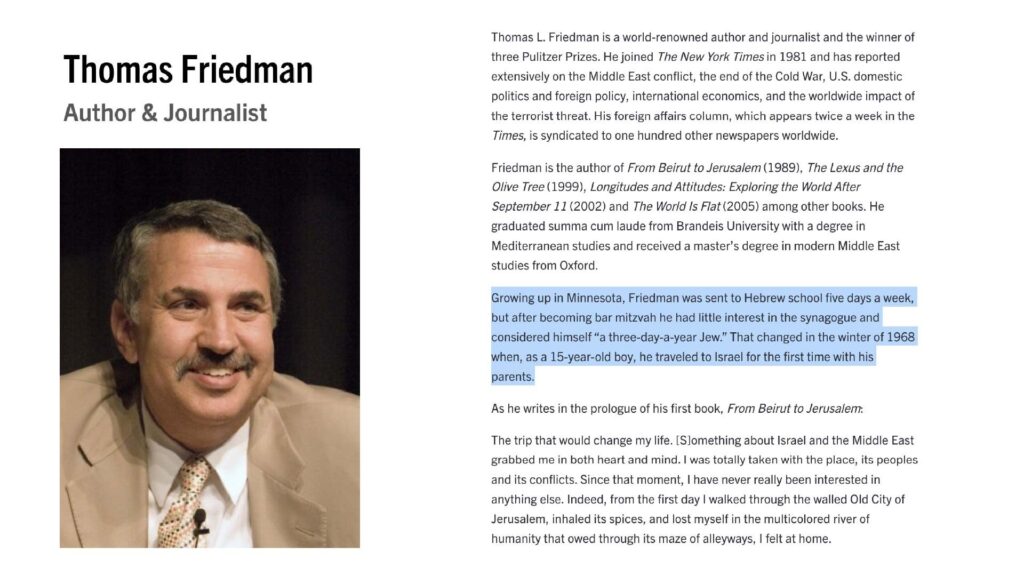The height and width of the screenshot is (576, 1024).
Task: Click 'three-day-a-year Jew' quoted phrase
Action: tap(659, 337)
